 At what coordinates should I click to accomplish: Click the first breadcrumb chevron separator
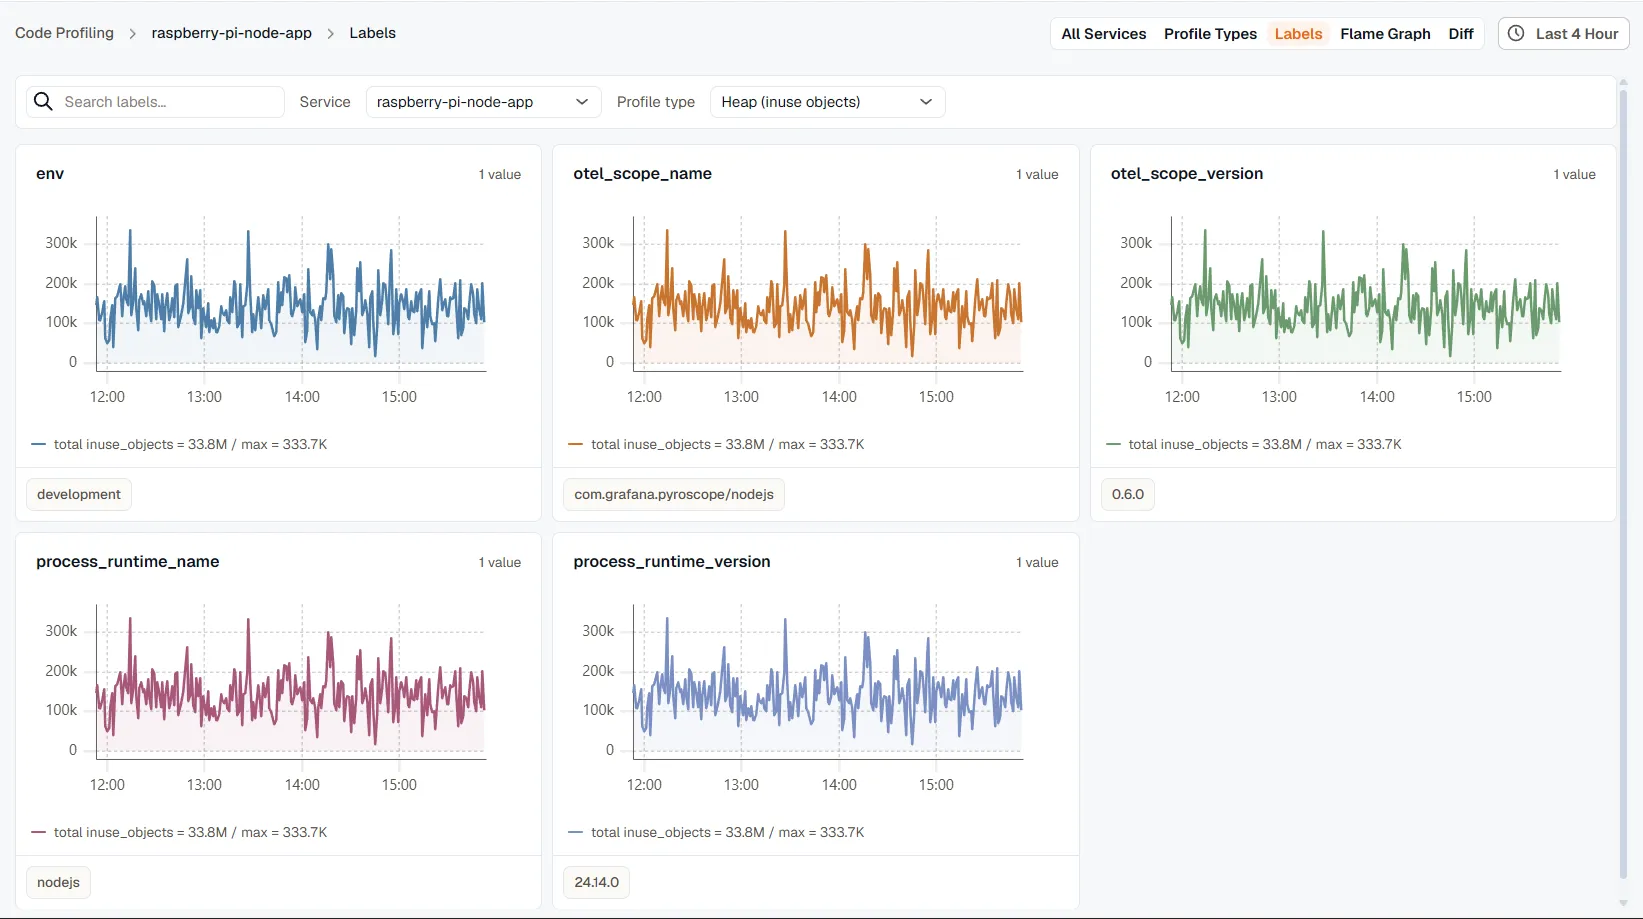133,33
